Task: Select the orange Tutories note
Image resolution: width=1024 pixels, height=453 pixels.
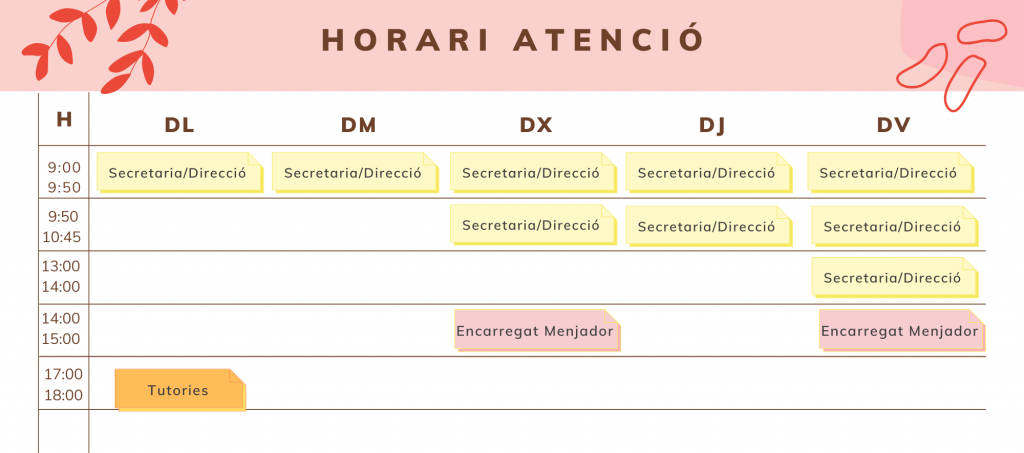Action: (x=179, y=390)
